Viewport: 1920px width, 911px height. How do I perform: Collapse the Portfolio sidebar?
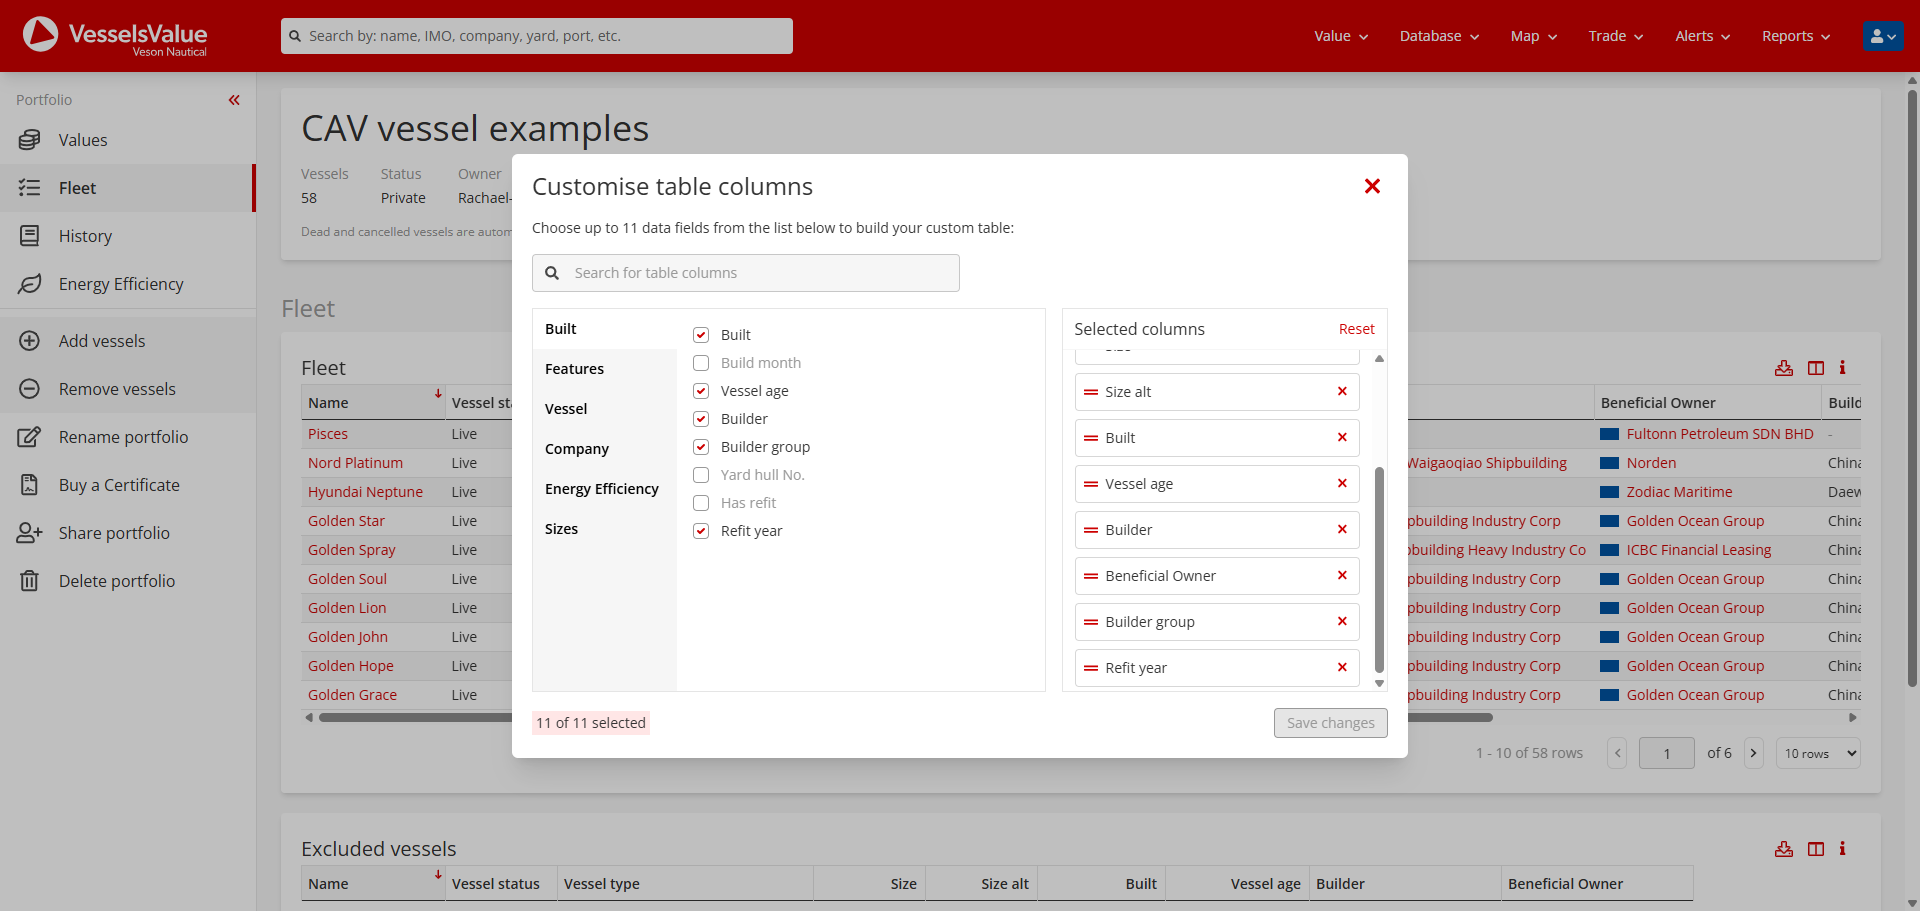(234, 100)
